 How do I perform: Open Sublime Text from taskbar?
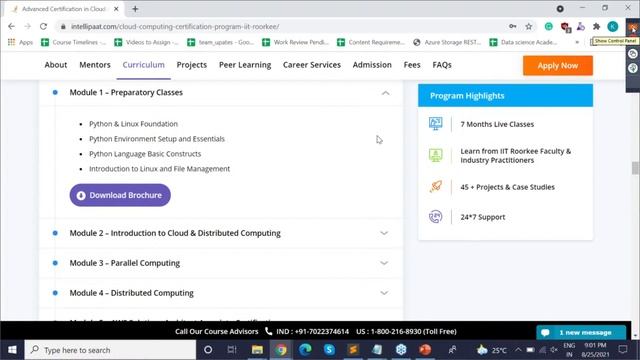tap(353, 350)
